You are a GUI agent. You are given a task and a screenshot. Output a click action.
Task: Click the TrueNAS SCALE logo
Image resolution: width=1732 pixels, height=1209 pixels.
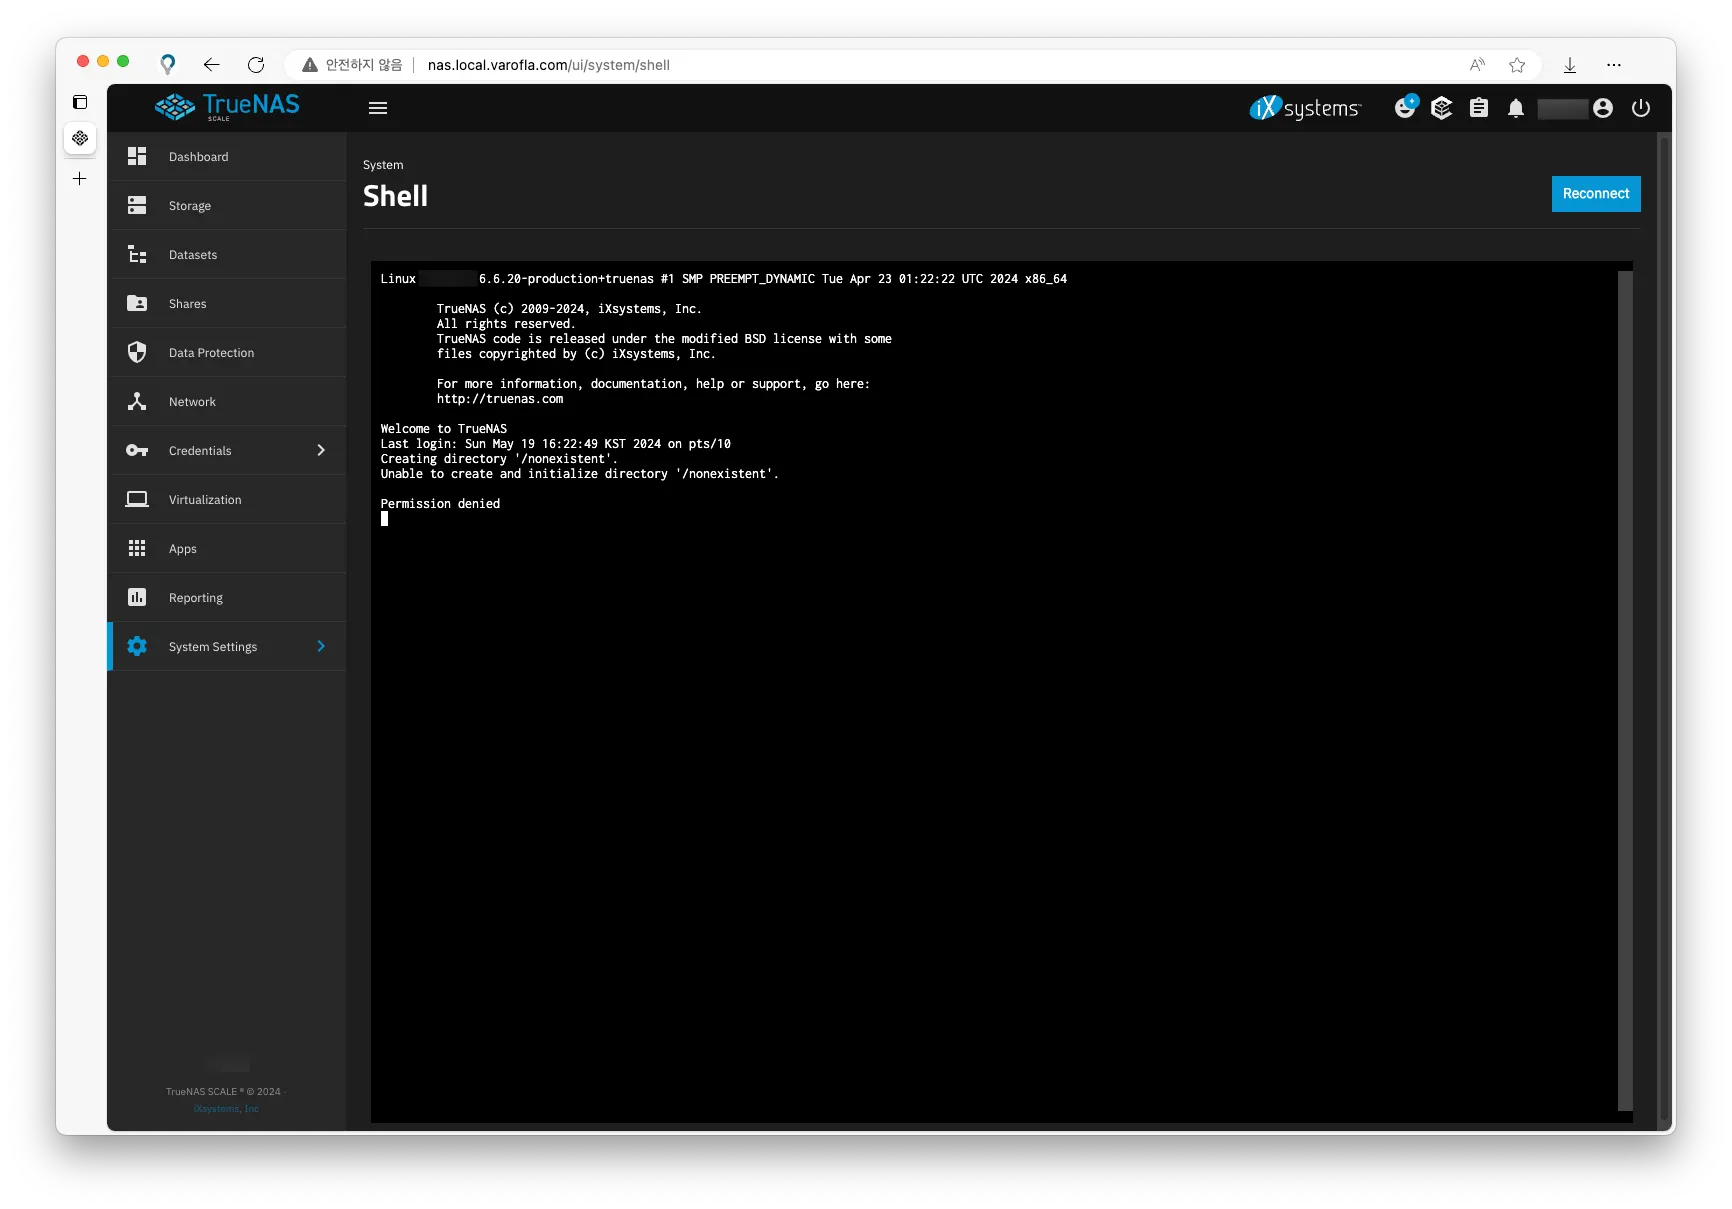[x=227, y=107]
